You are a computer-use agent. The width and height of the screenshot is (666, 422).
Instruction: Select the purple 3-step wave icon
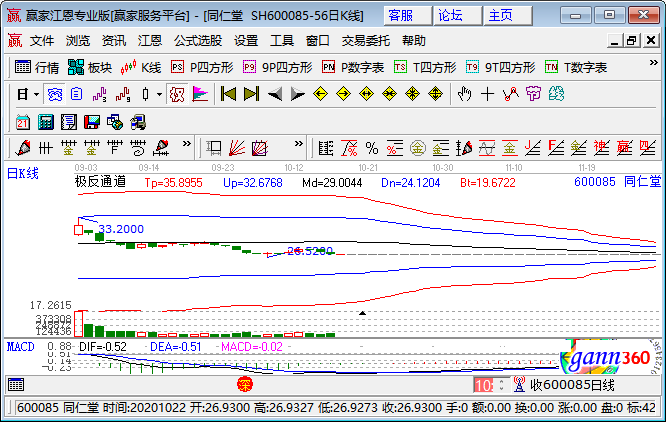99,94
